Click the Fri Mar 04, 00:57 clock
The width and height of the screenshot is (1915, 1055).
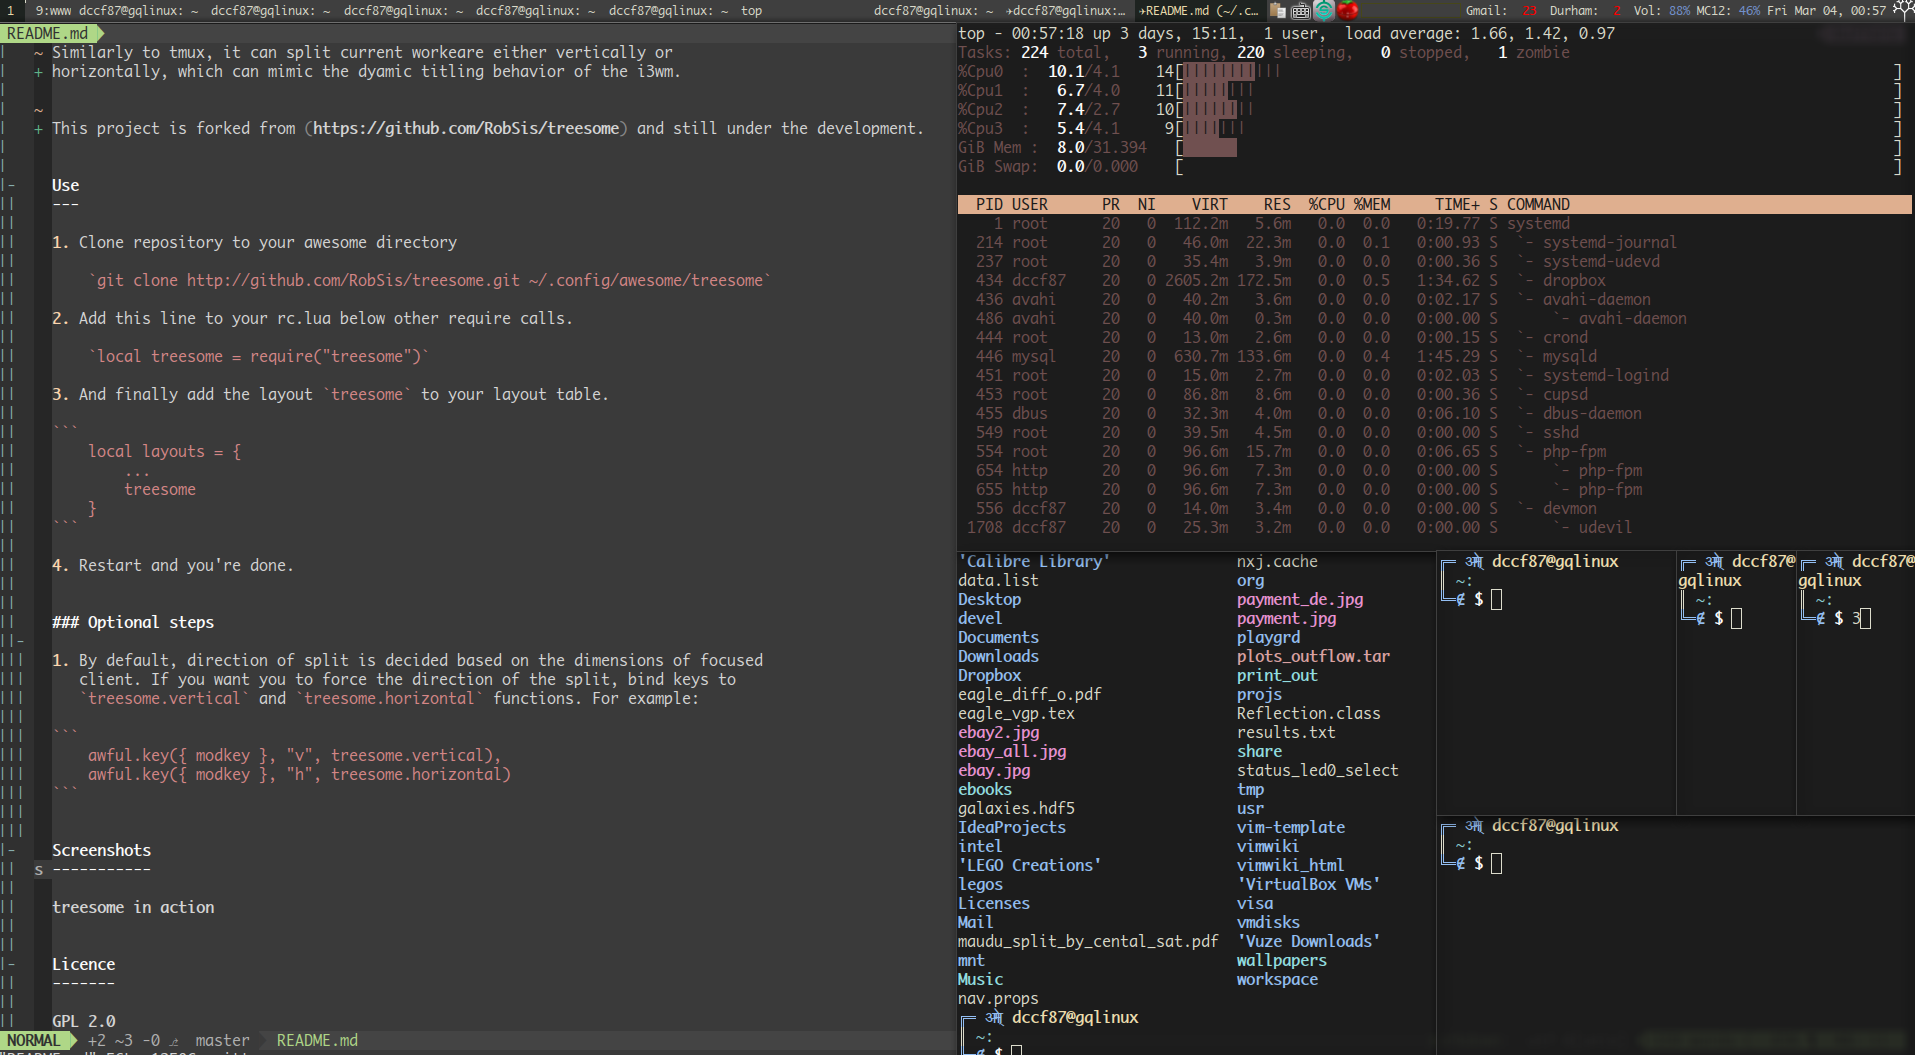point(1826,10)
